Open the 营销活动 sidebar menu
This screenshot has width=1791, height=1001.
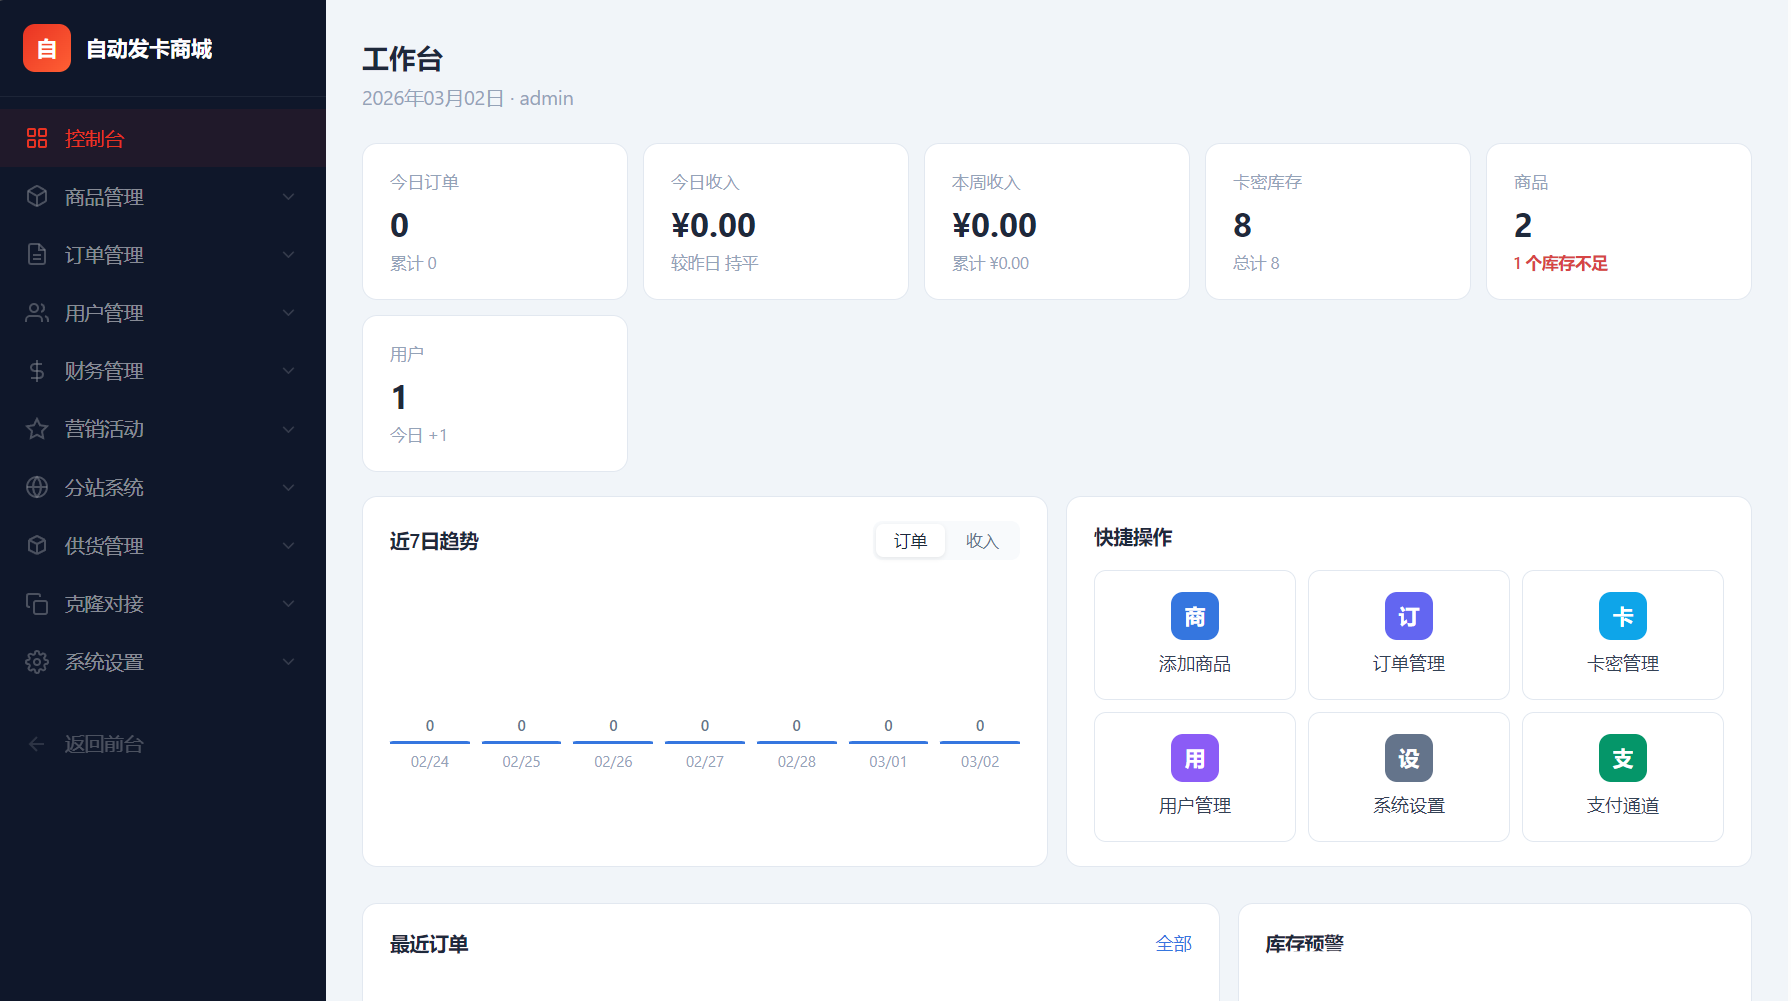click(x=162, y=429)
